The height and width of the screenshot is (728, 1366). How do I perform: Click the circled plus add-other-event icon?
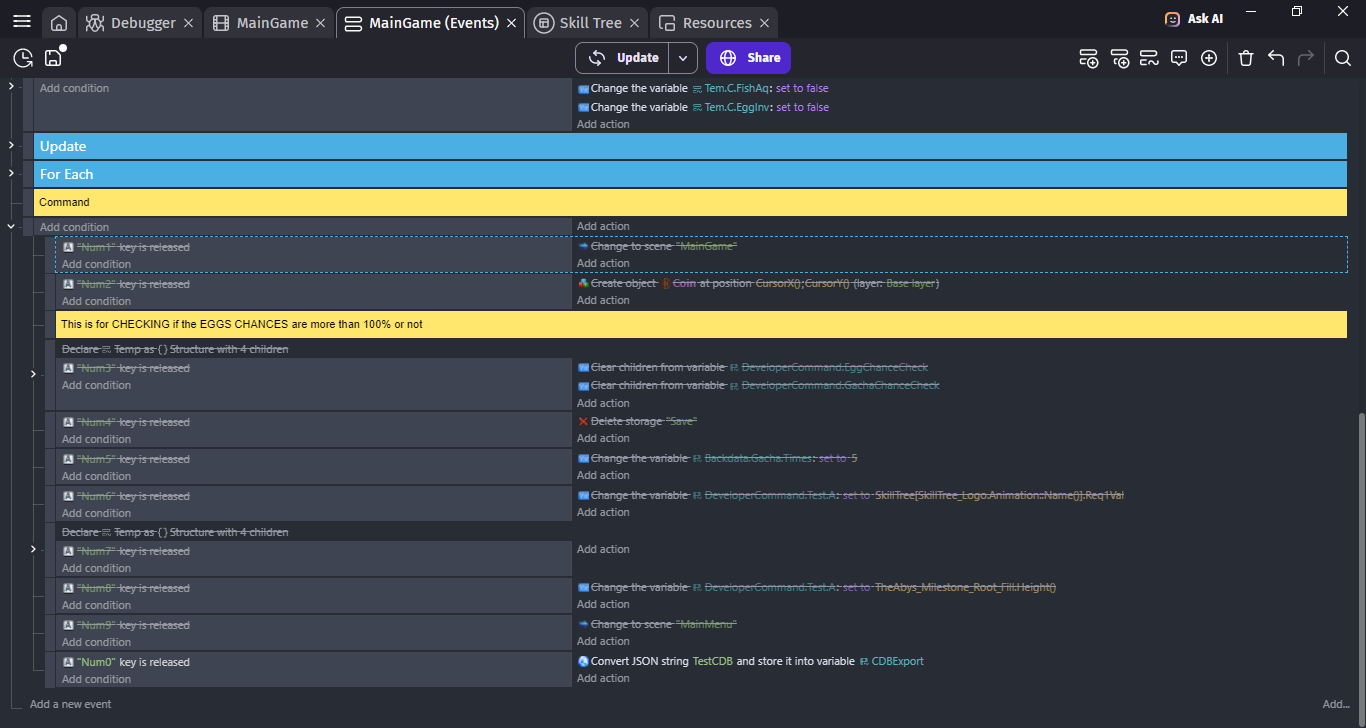point(1209,58)
